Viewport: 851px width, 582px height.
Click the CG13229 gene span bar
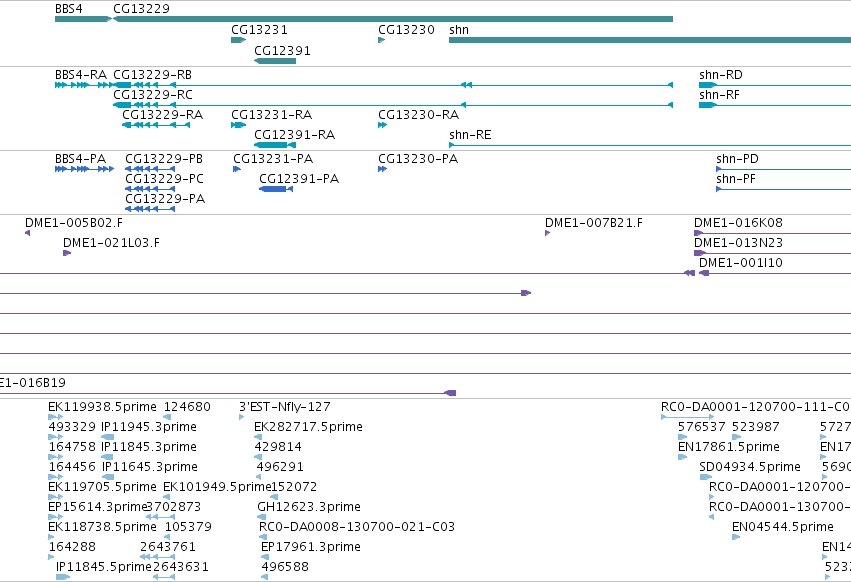(x=393, y=19)
